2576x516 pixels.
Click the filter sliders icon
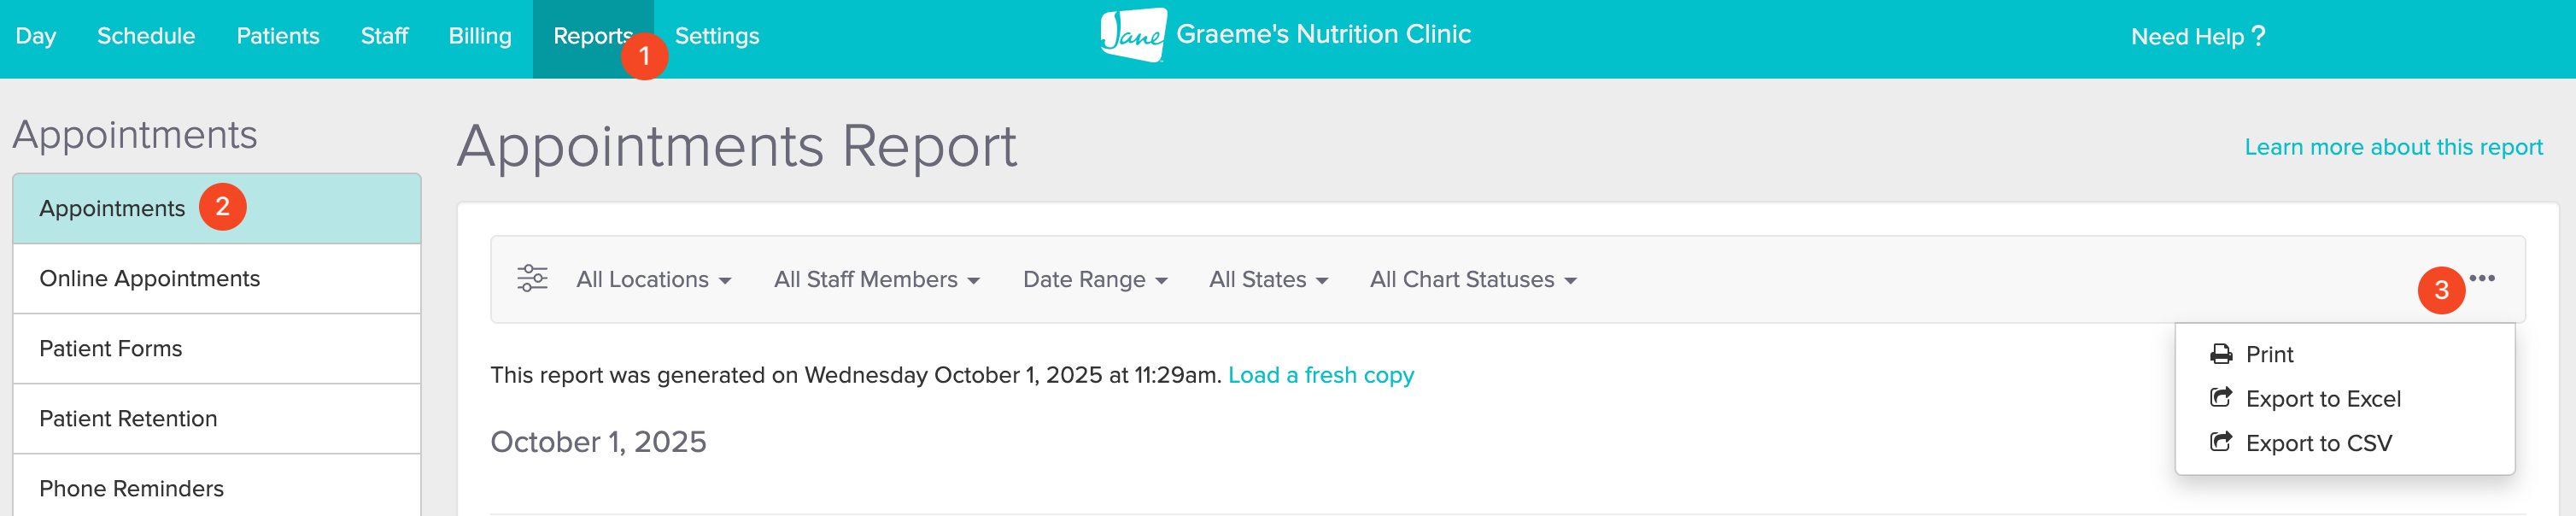(532, 278)
